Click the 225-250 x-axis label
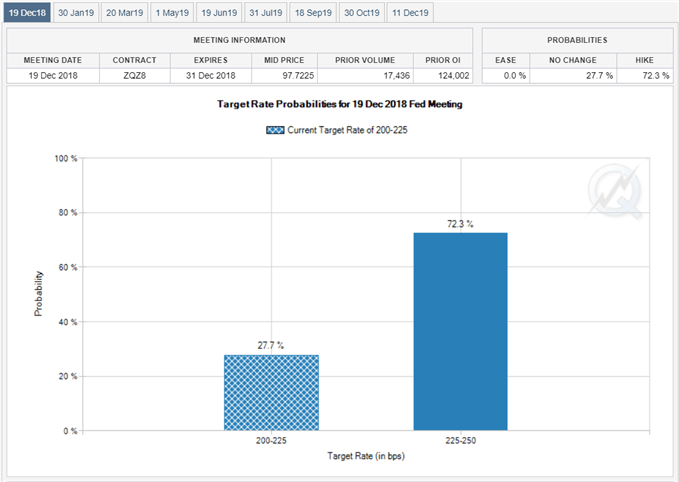 (460, 441)
